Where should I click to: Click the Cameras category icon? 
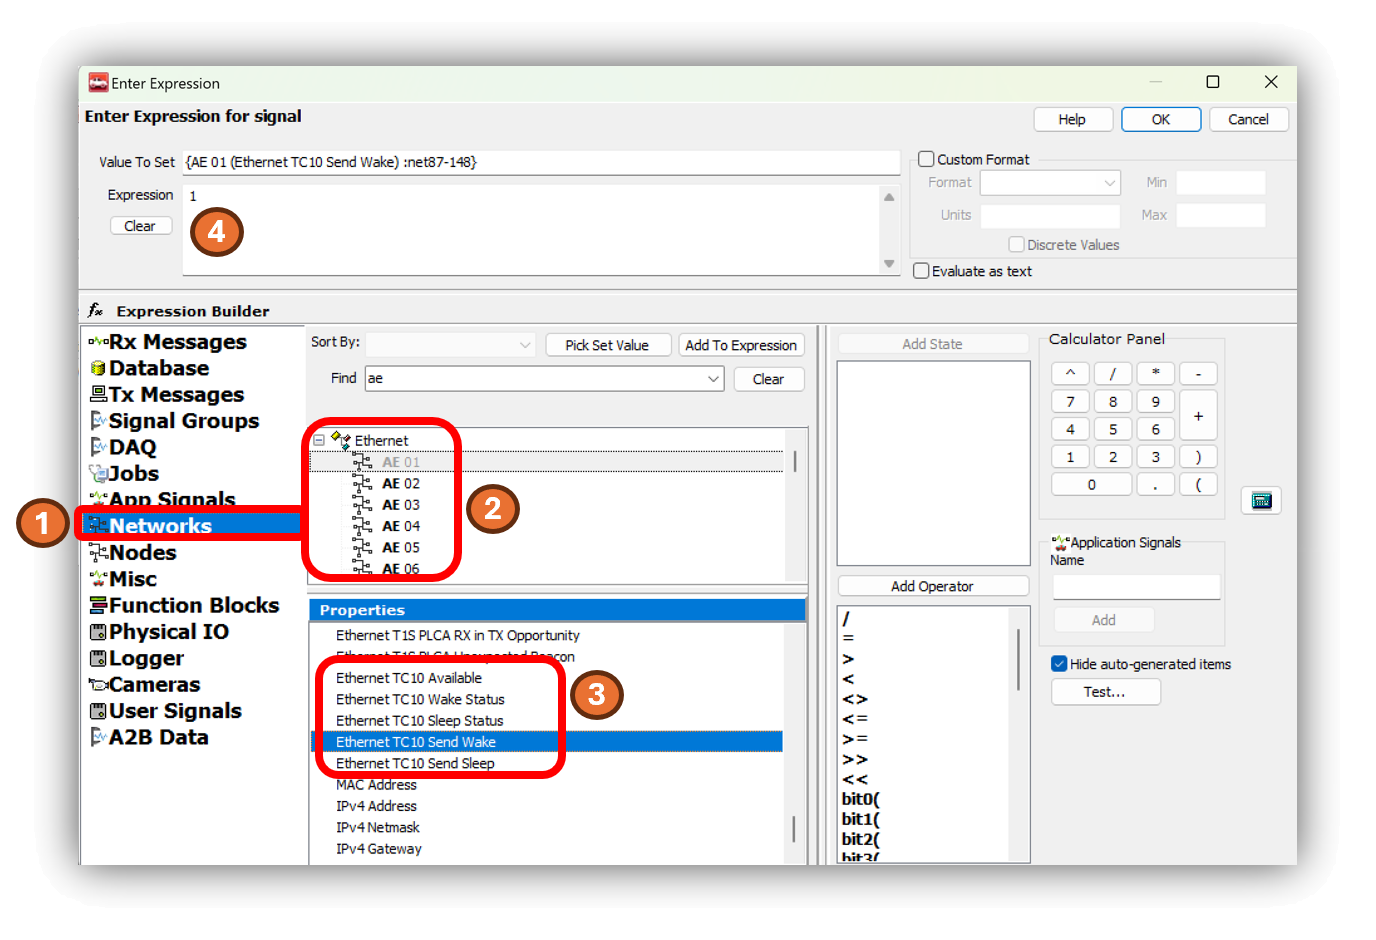click(x=98, y=685)
